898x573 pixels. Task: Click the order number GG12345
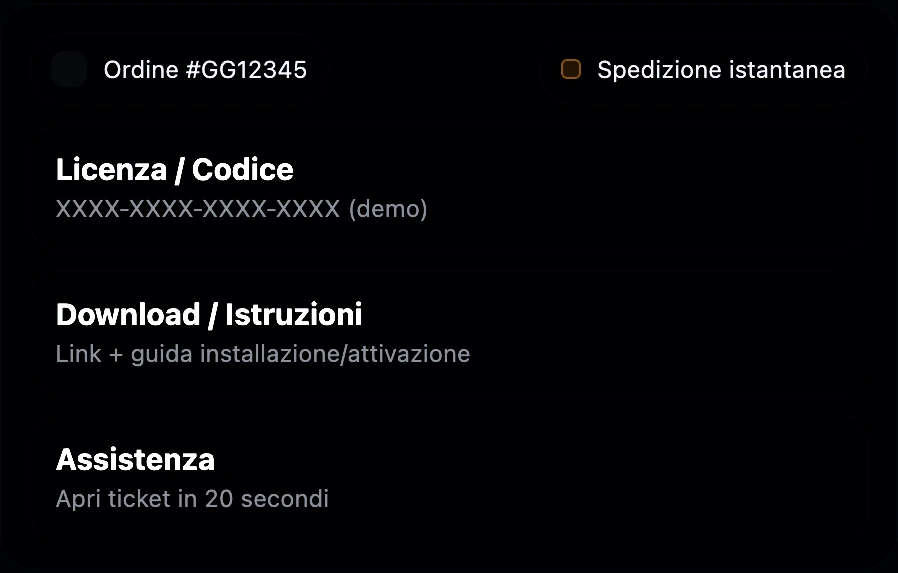click(x=254, y=70)
